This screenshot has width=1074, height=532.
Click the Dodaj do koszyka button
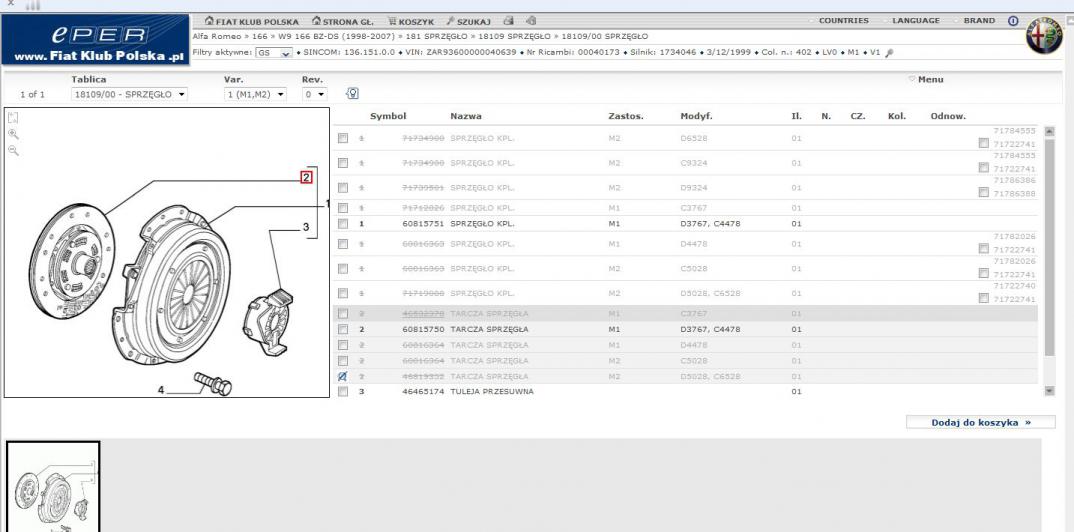979,422
